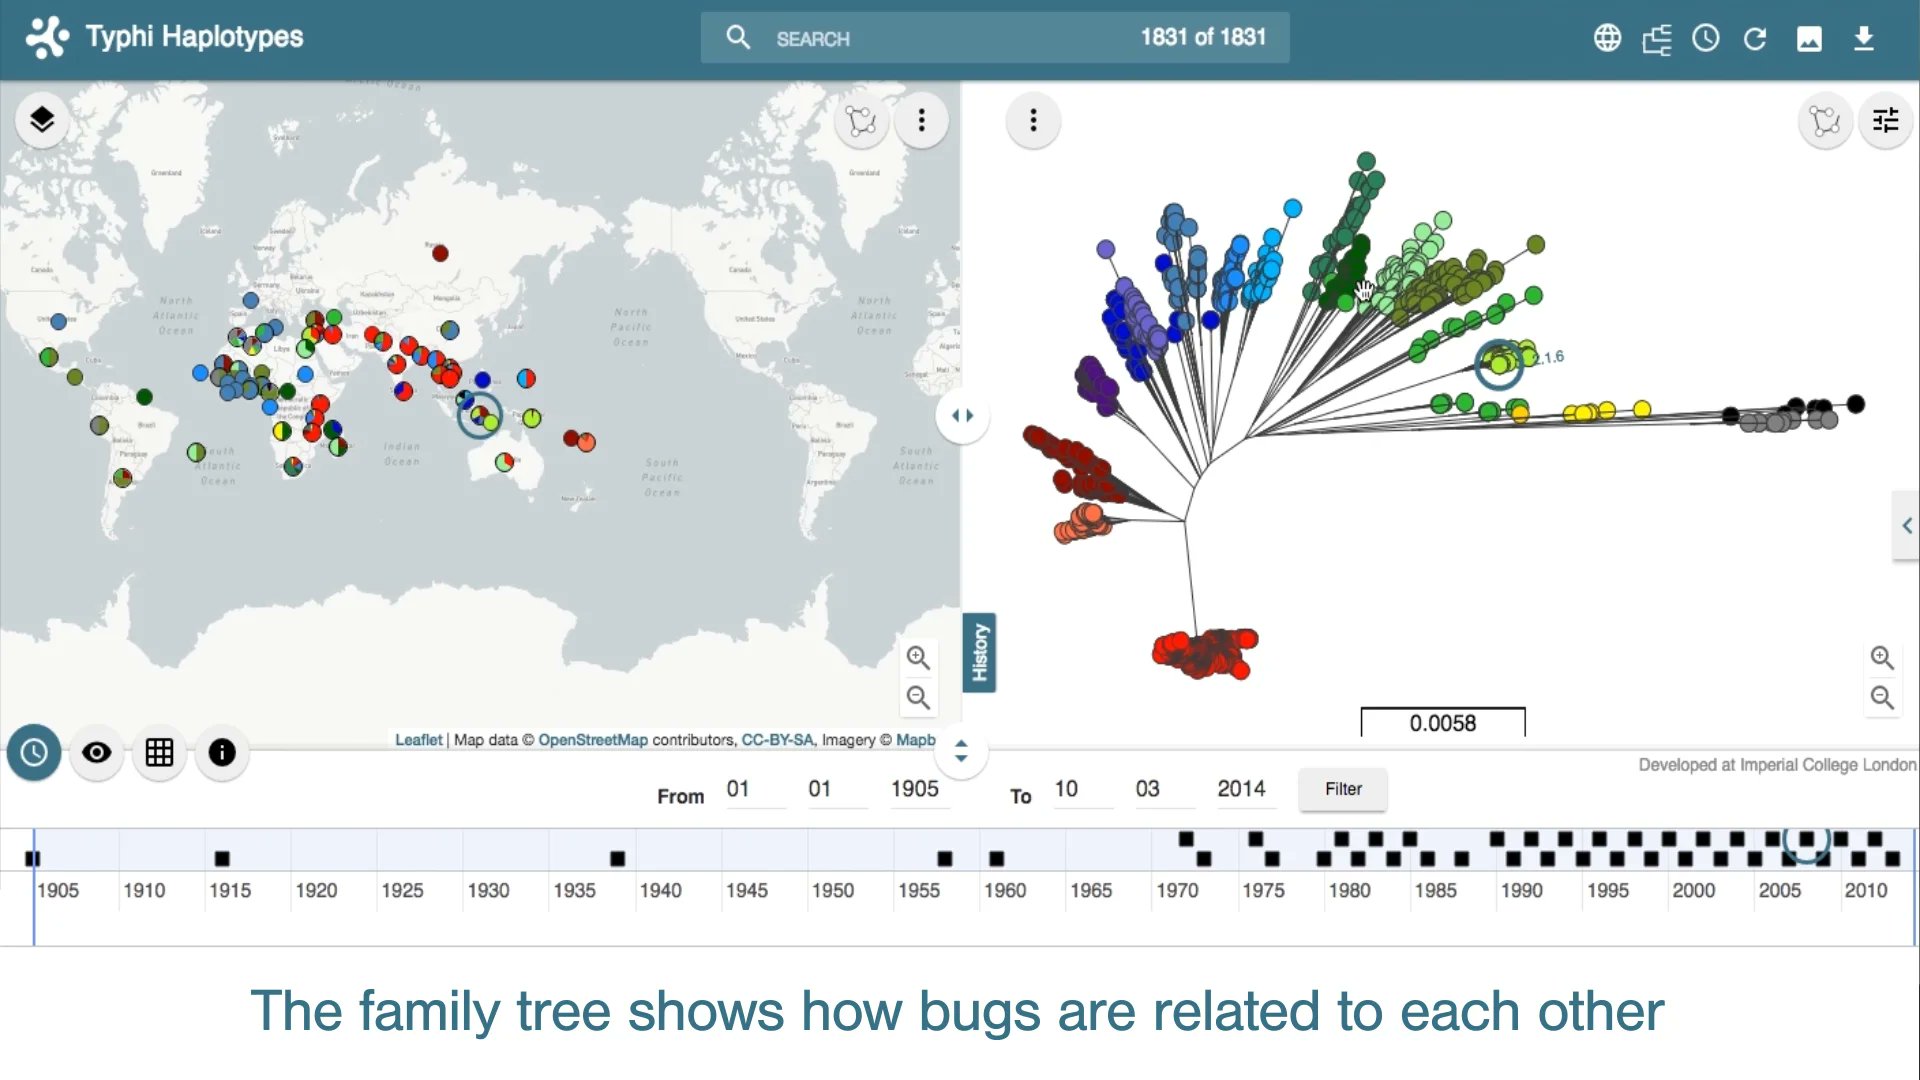The image size is (1920, 1080).
Task: Click the save image icon in header
Action: click(1809, 38)
